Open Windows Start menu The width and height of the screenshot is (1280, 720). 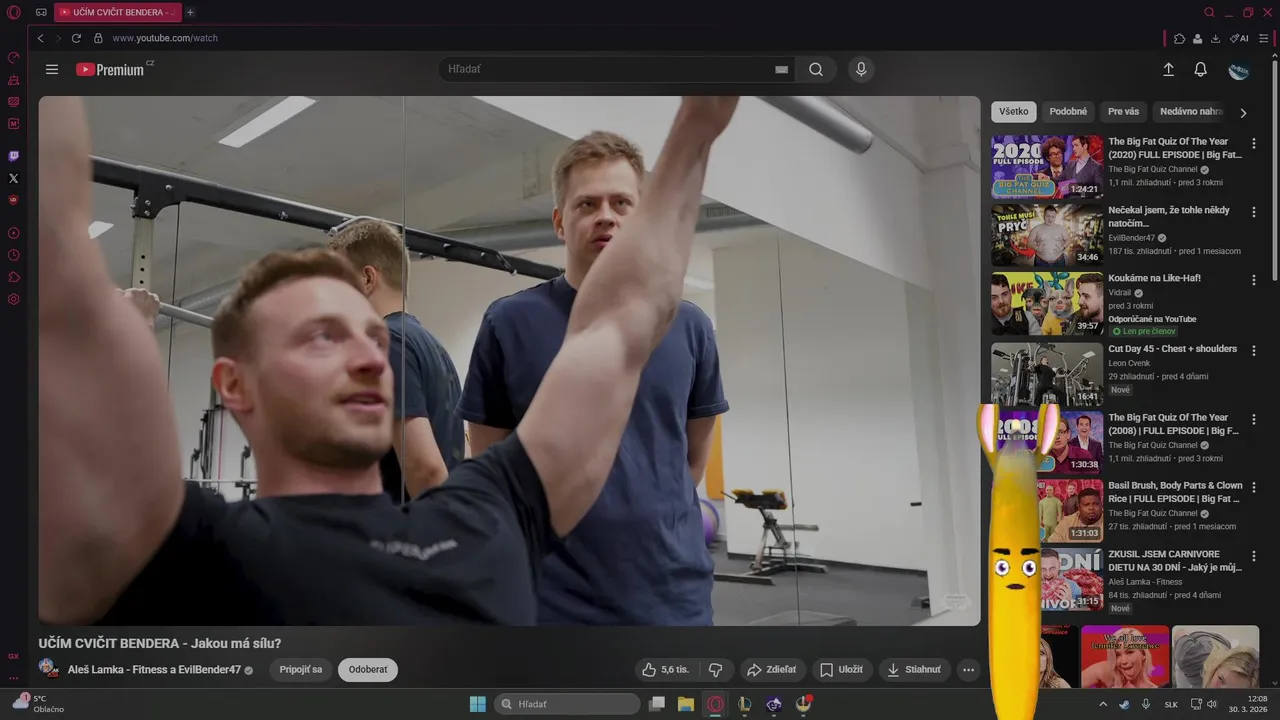tap(478, 704)
